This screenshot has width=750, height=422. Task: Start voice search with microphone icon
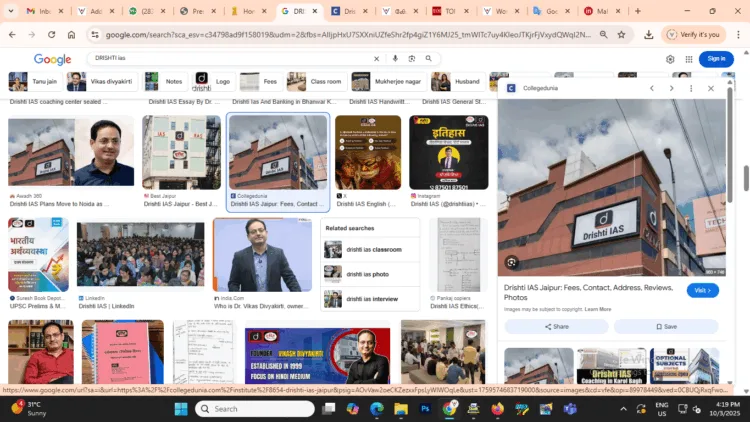(x=394, y=59)
